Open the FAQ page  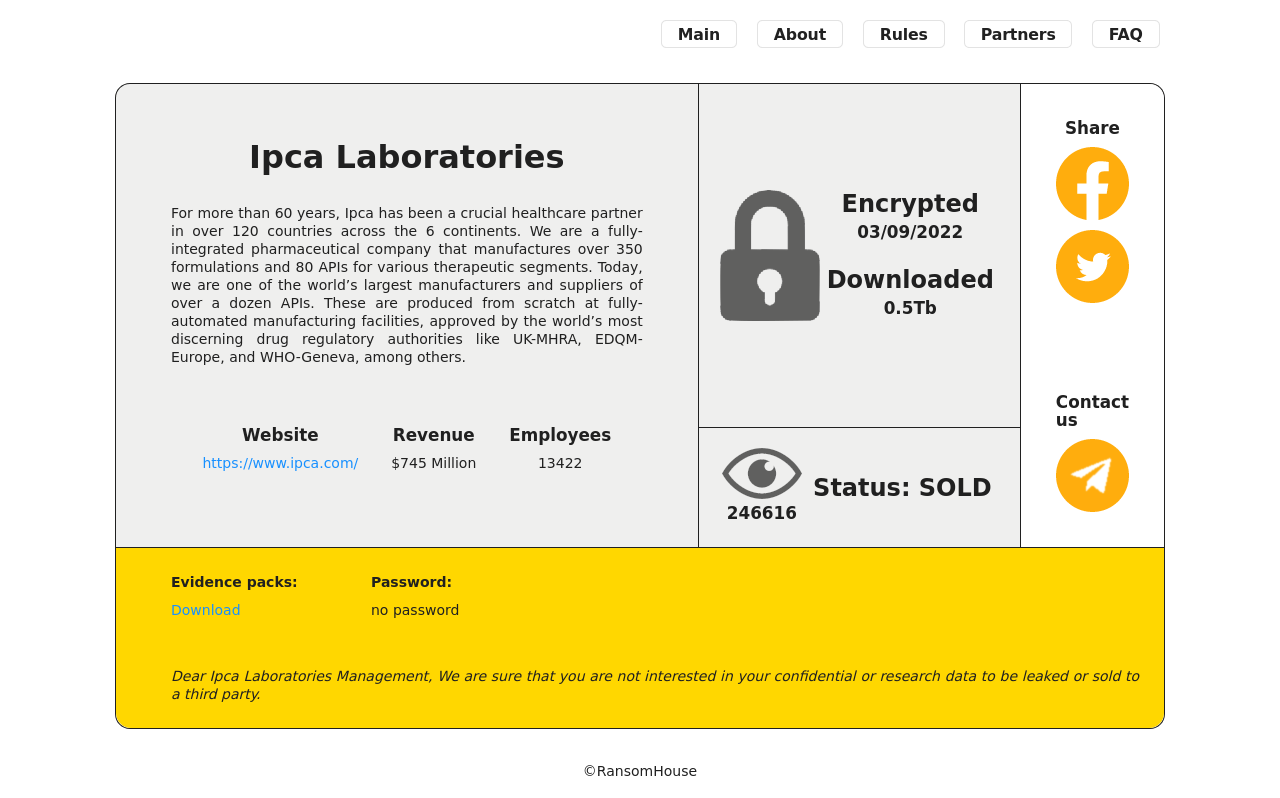click(1126, 34)
